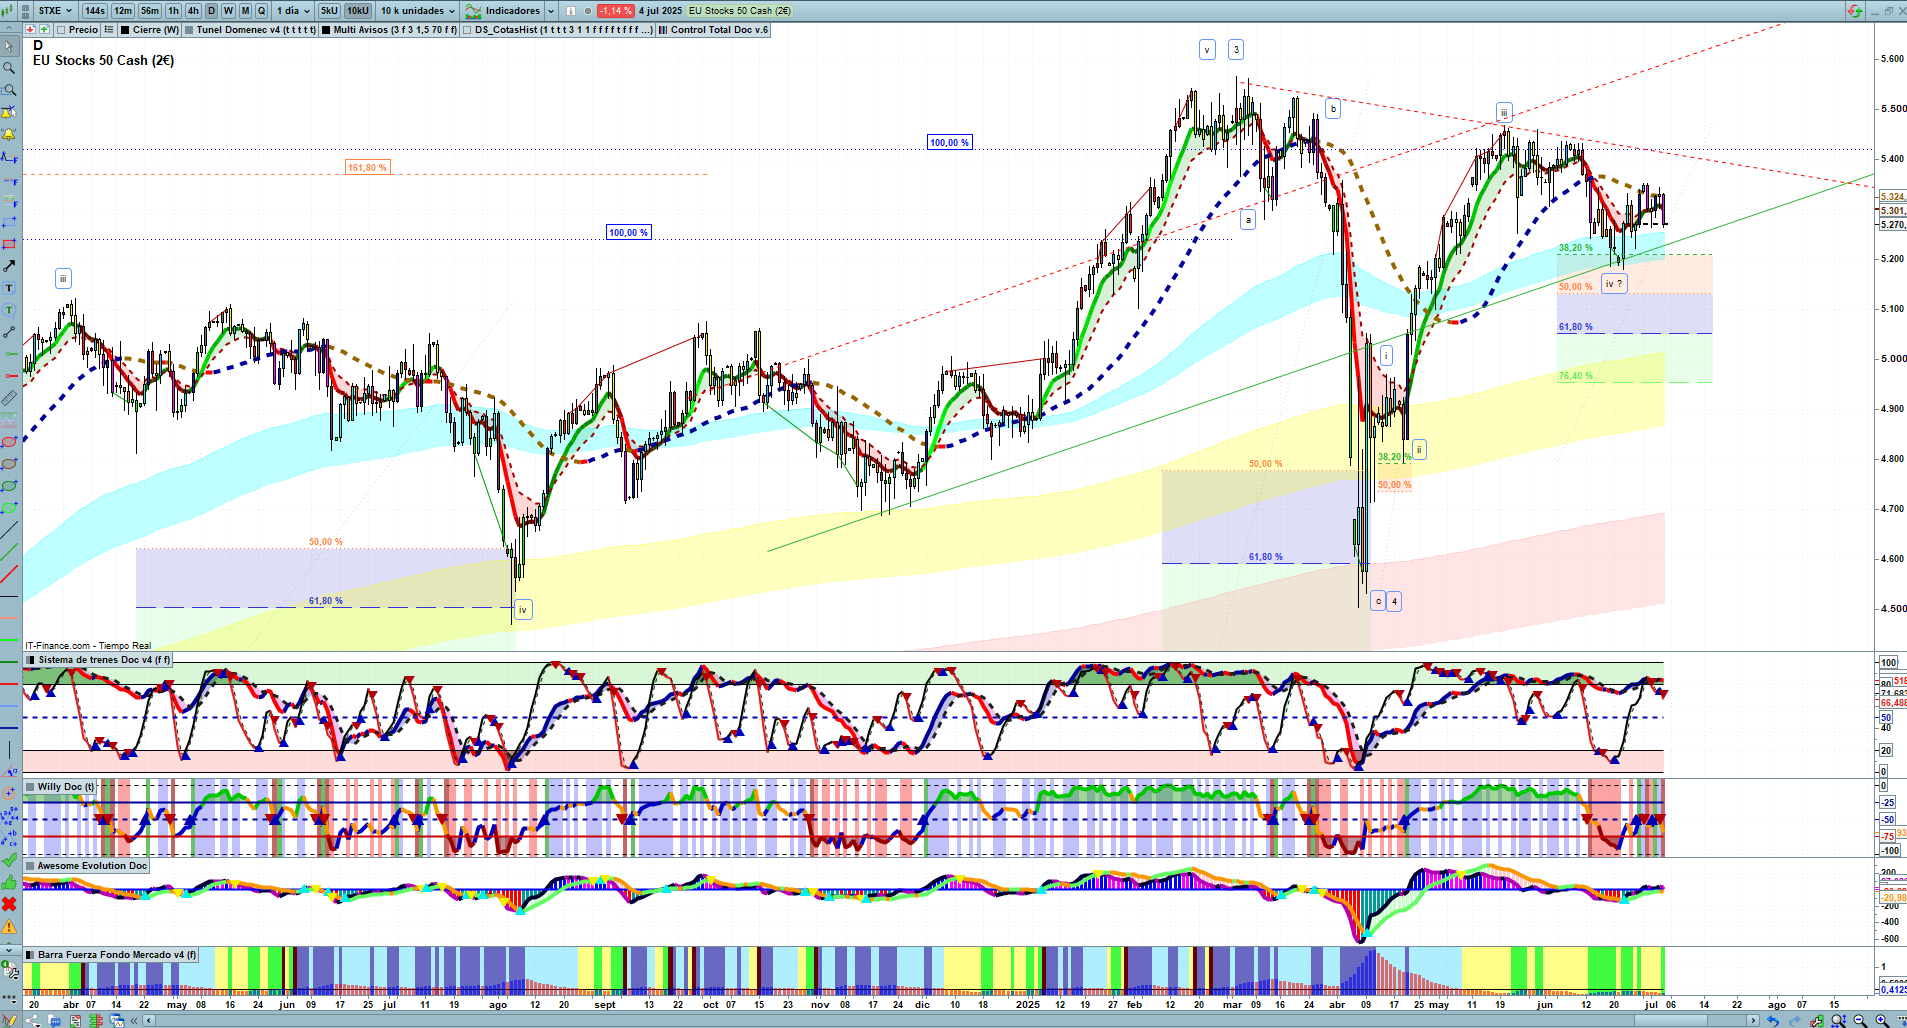This screenshot has height=1028, width=1907.
Task: Click the red X delete icon
Action: (x=9, y=904)
